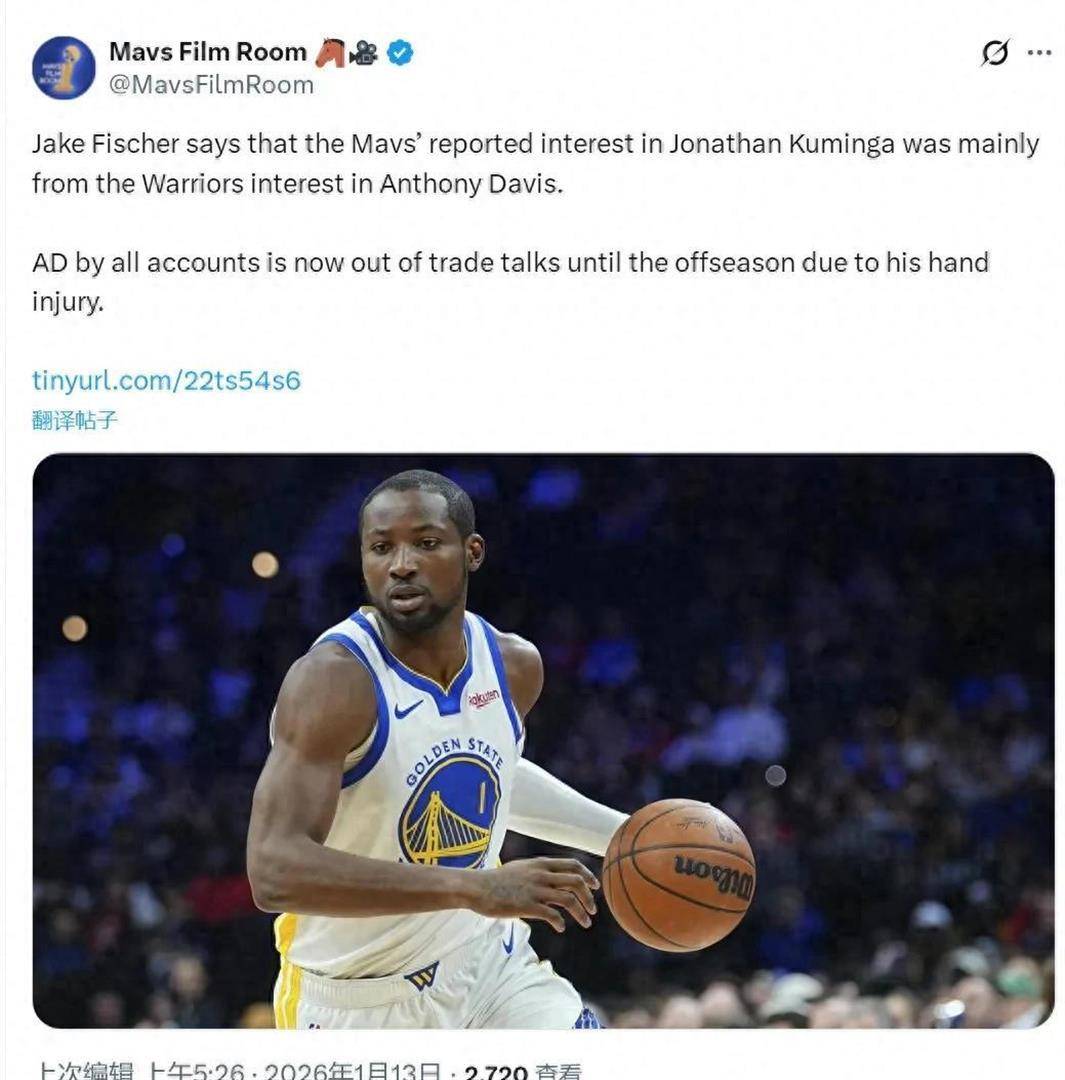Viewport: 1065px width, 1080px height.
Task: Click the Golden State jersey logo in photo
Action: pyautogui.click(x=450, y=806)
